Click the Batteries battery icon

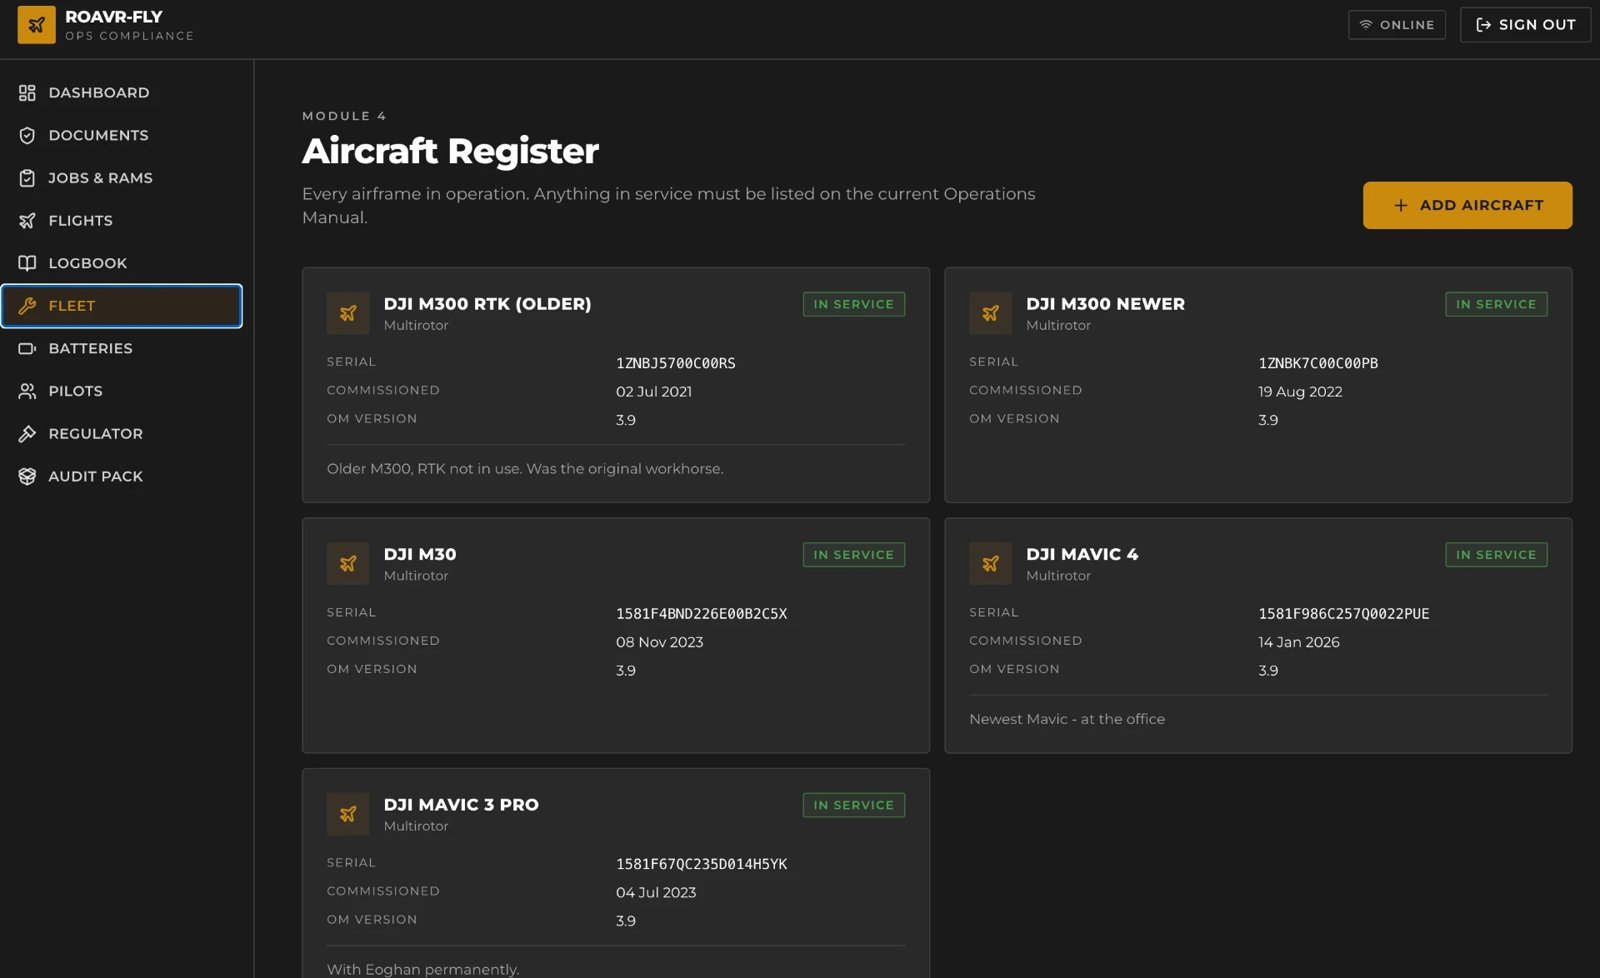(x=27, y=348)
